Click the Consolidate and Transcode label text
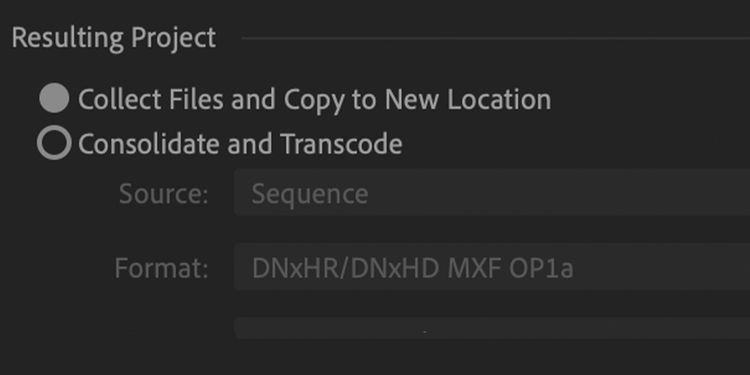 pos(240,143)
